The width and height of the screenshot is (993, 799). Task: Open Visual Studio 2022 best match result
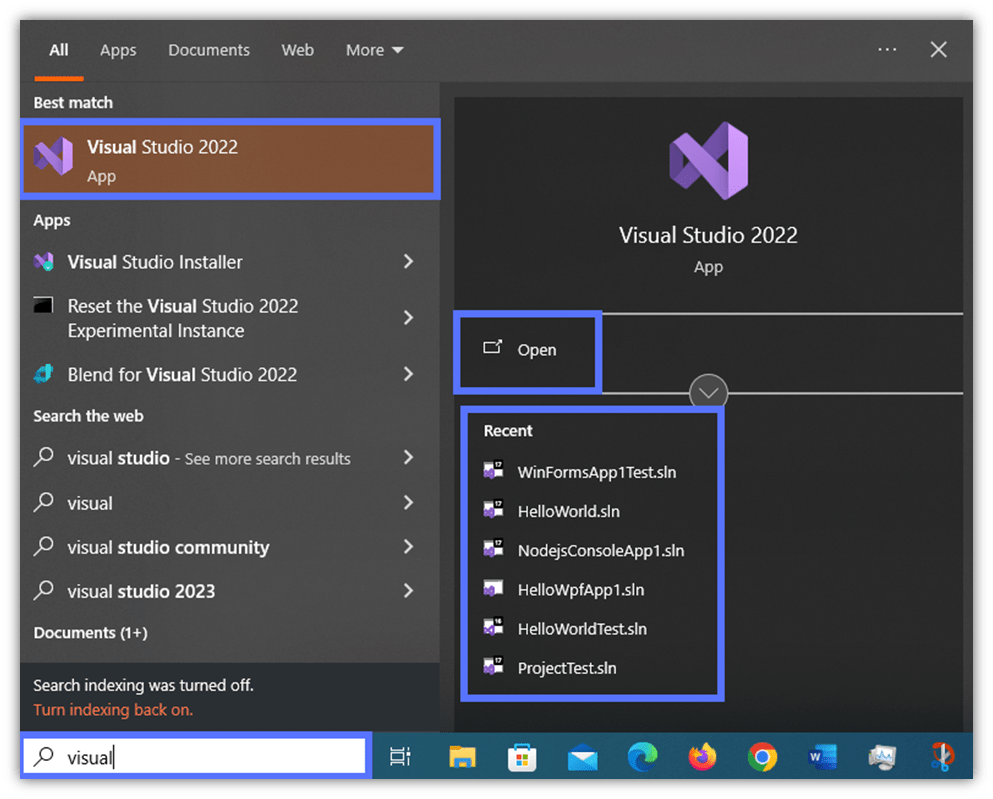click(x=229, y=159)
